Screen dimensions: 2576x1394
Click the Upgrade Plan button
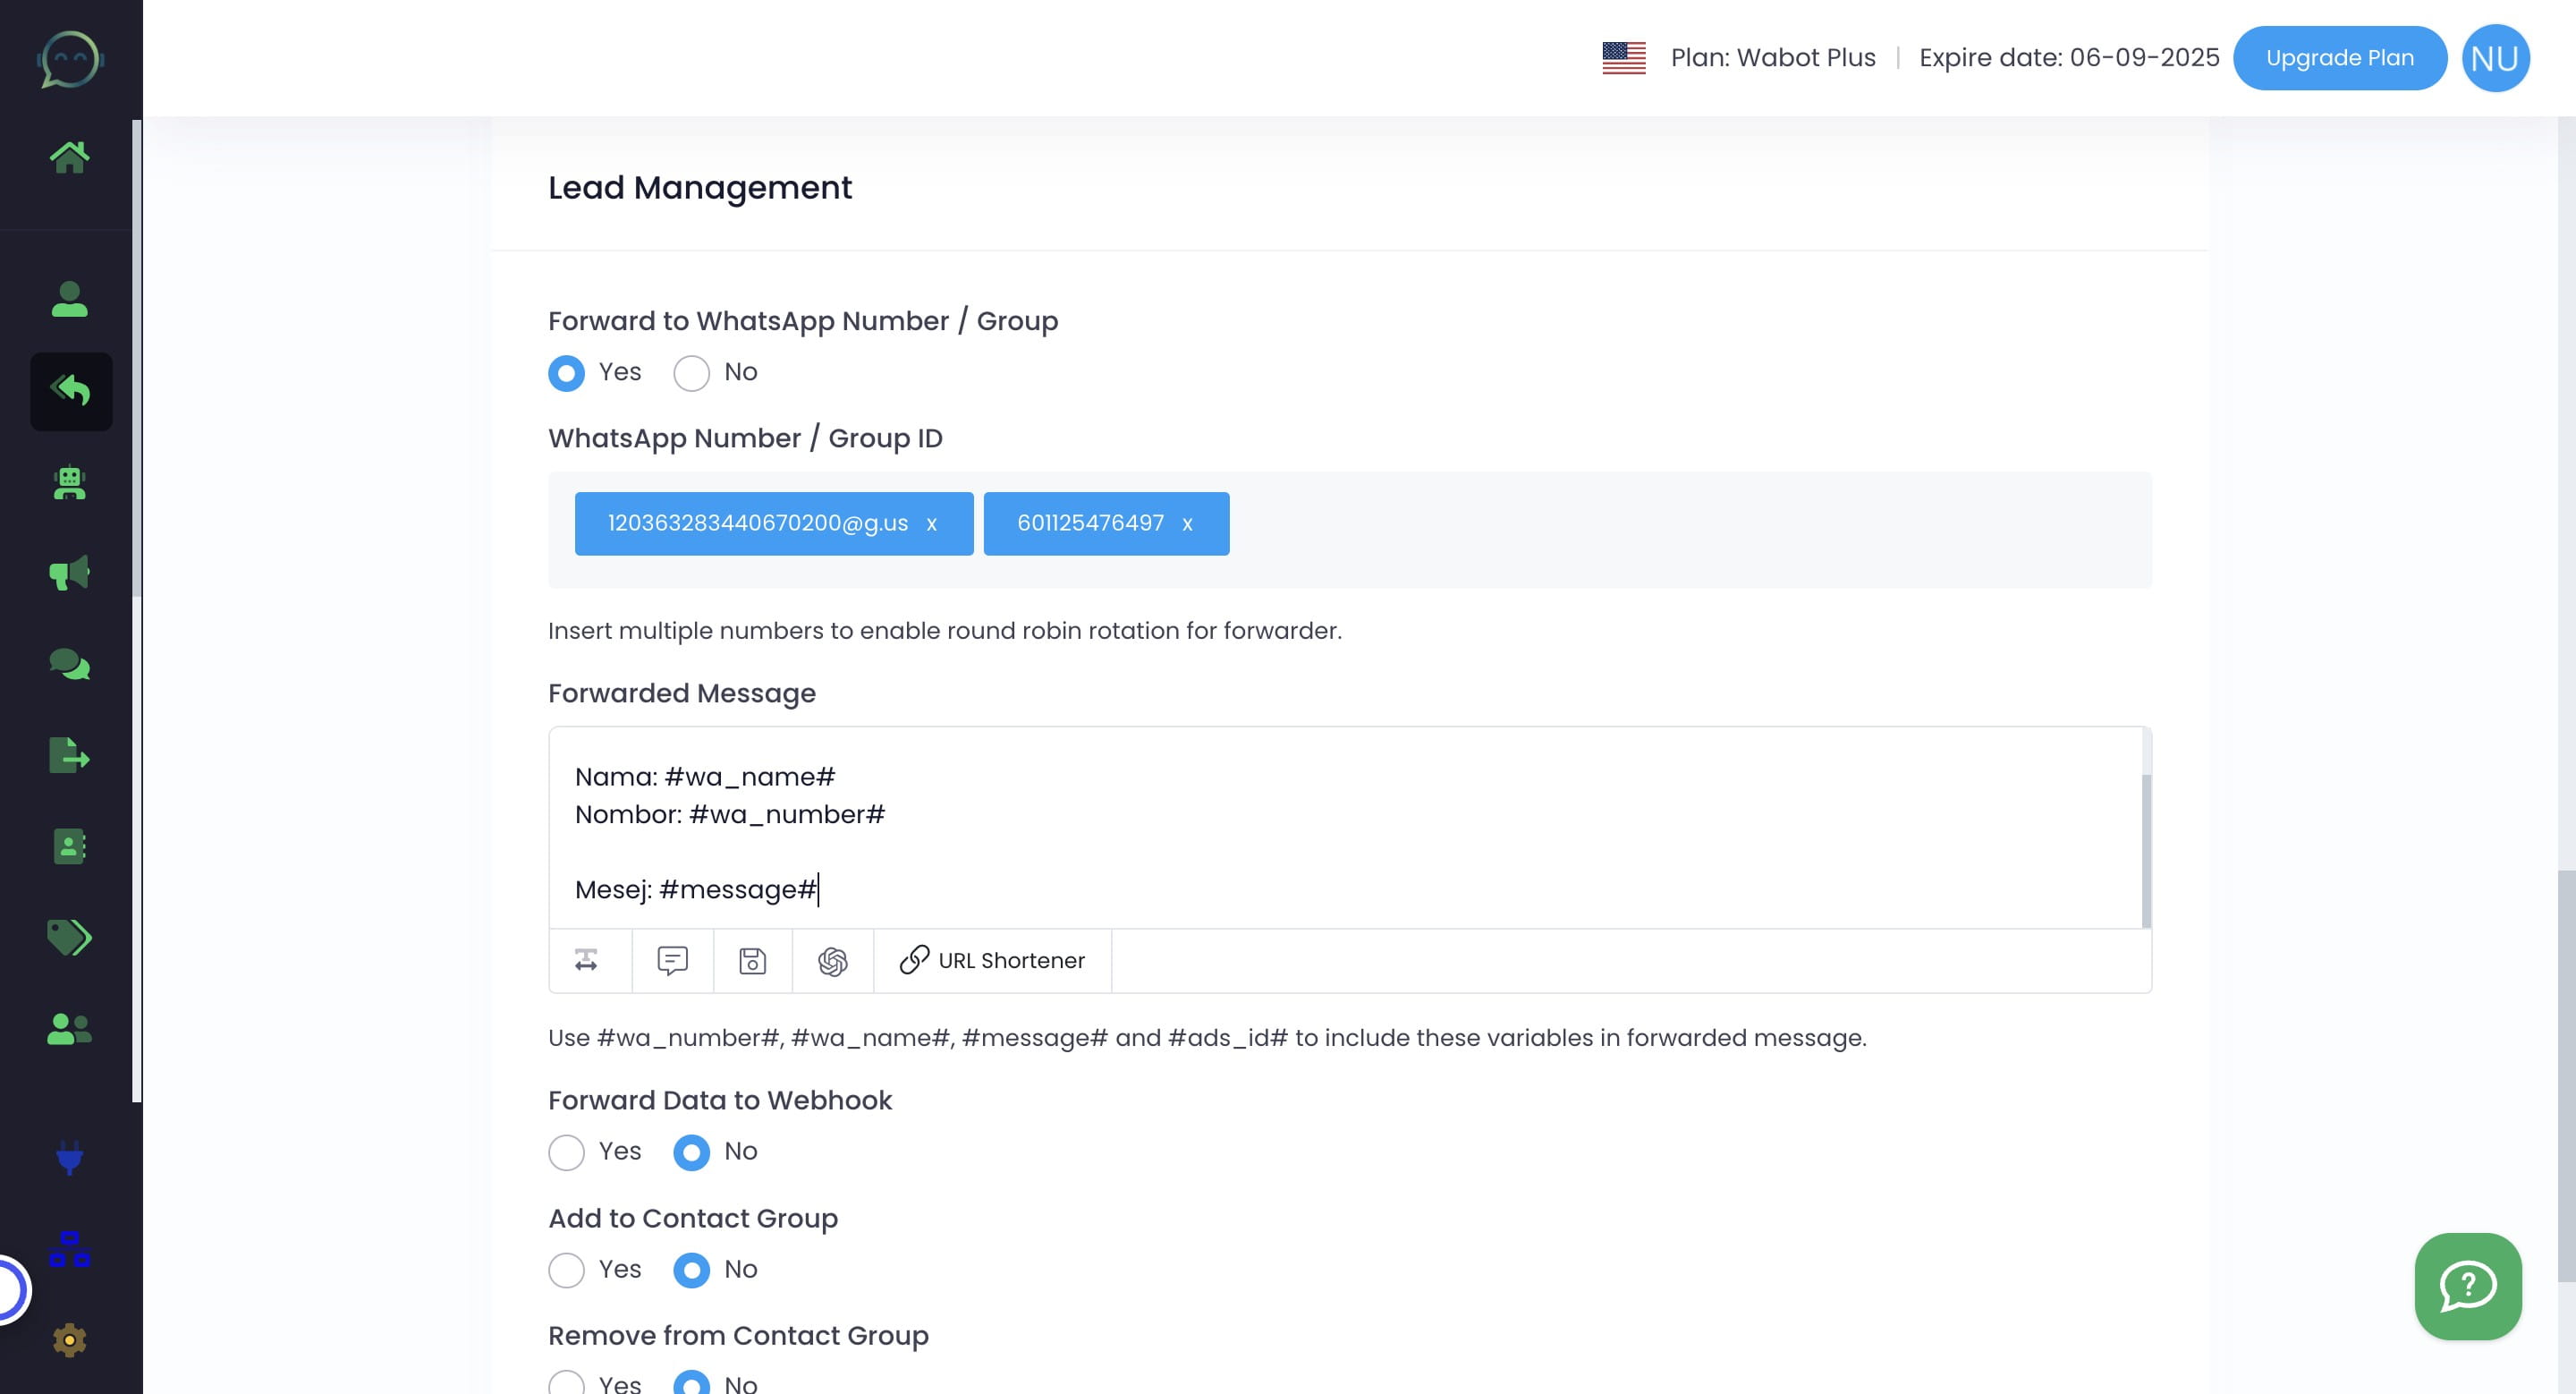tap(2339, 58)
